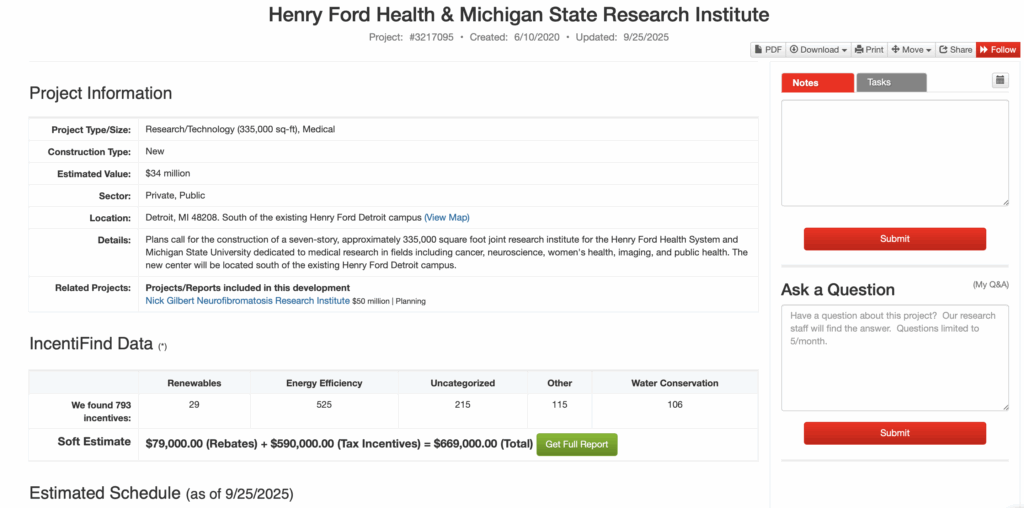1024x508 pixels.
Task: Expand the Move dropdown menu
Action: tap(911, 49)
